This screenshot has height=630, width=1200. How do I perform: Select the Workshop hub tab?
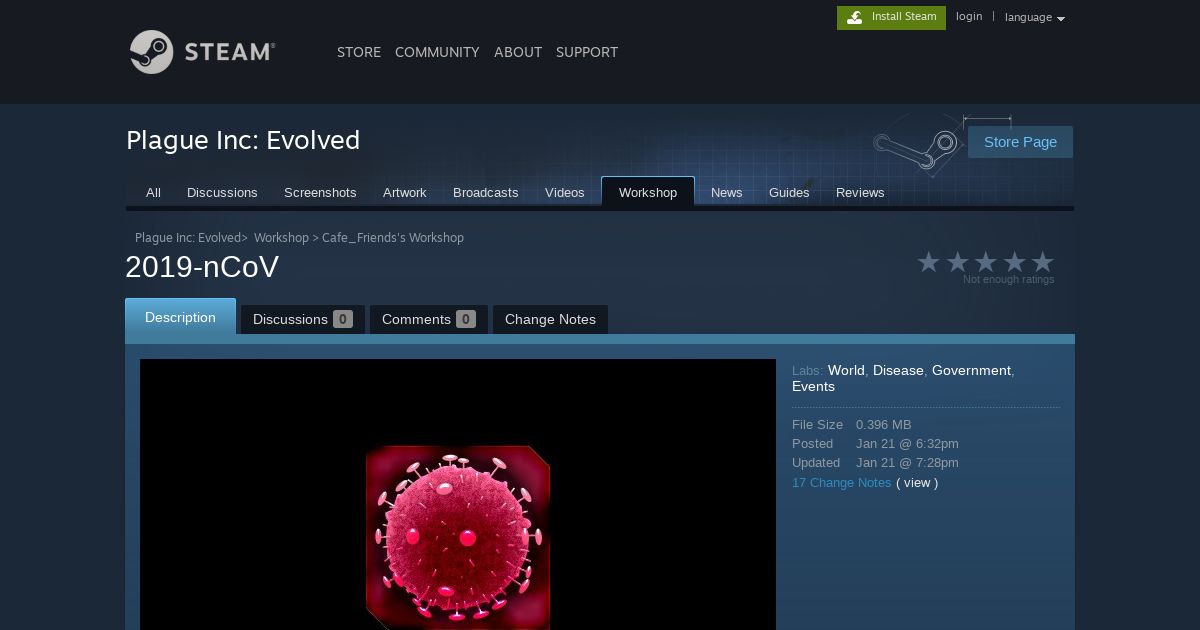648,193
